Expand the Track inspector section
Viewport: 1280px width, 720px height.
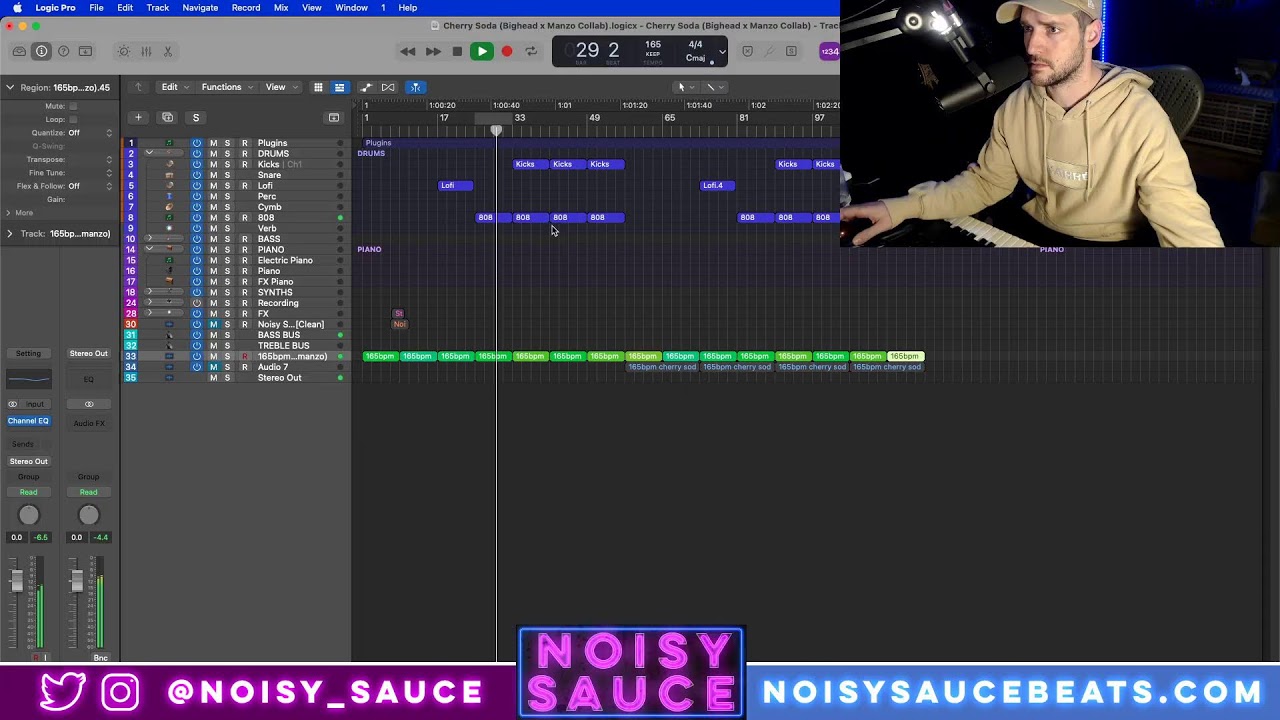pos(10,233)
